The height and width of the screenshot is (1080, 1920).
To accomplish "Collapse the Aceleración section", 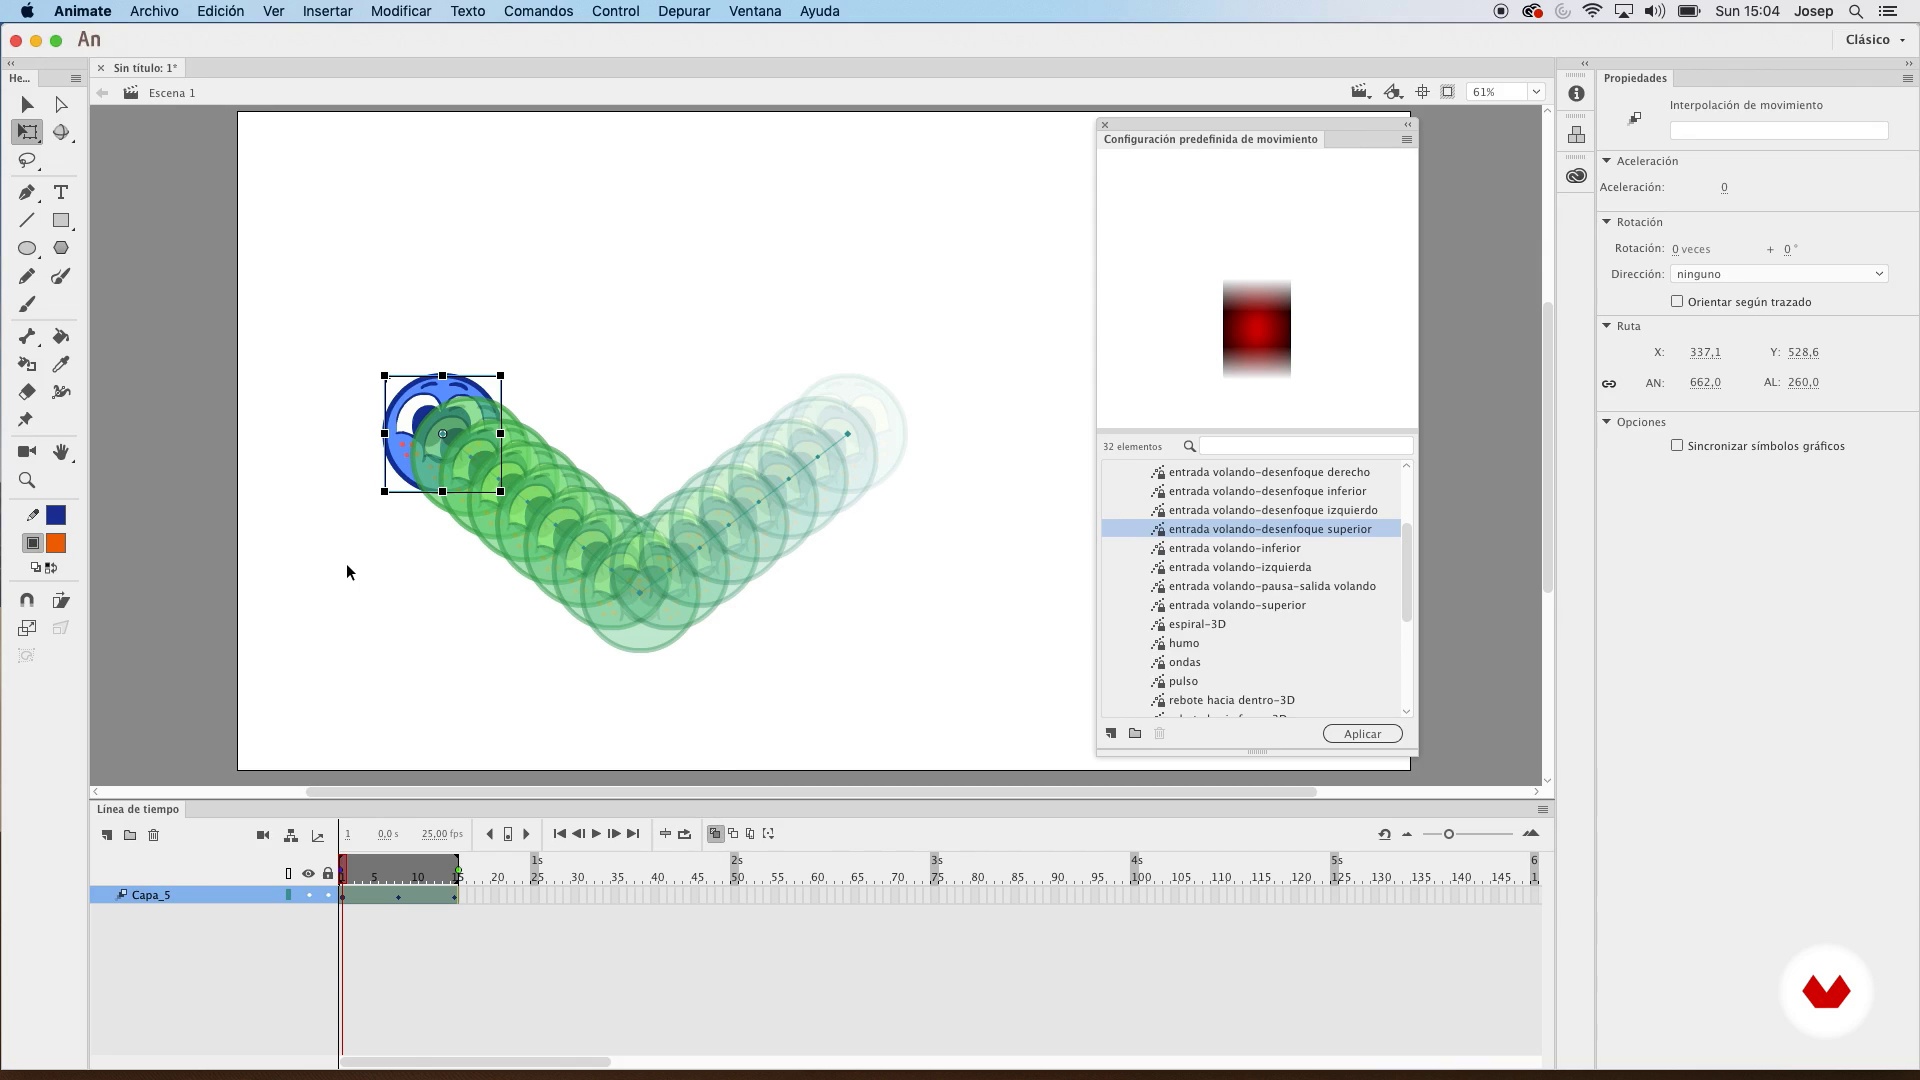I will pos(1607,160).
